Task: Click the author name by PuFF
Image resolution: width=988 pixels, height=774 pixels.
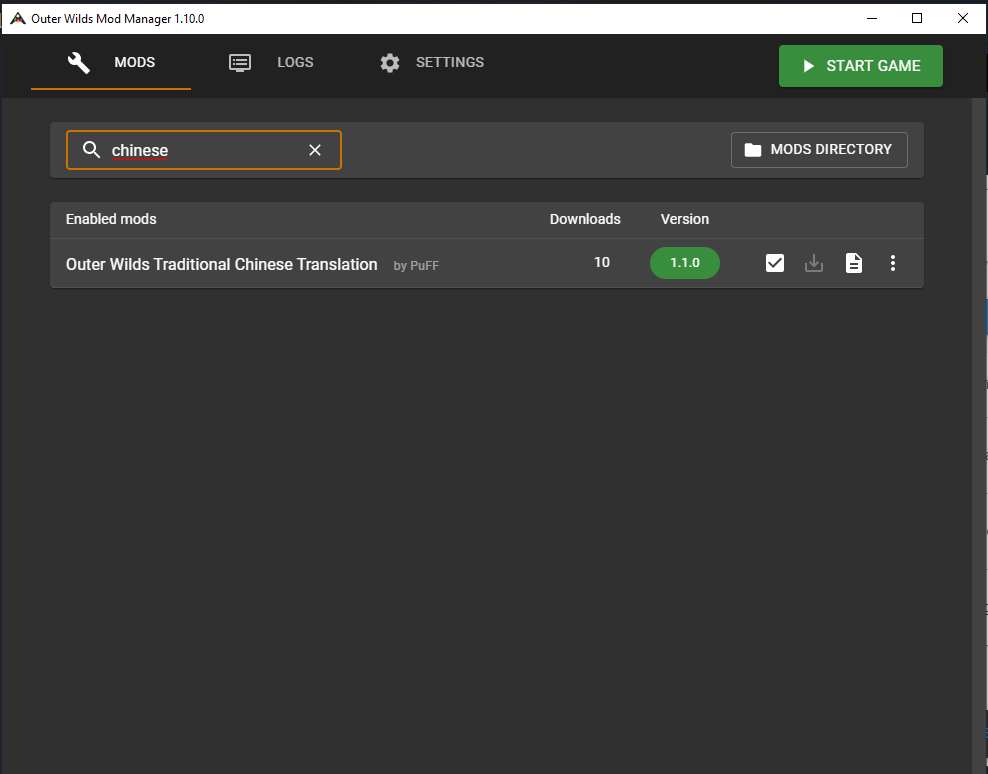Action: click(416, 266)
